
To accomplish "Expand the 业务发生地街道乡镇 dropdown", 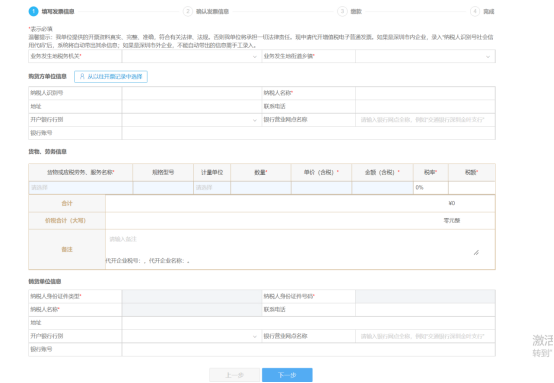I will coord(425,56).
